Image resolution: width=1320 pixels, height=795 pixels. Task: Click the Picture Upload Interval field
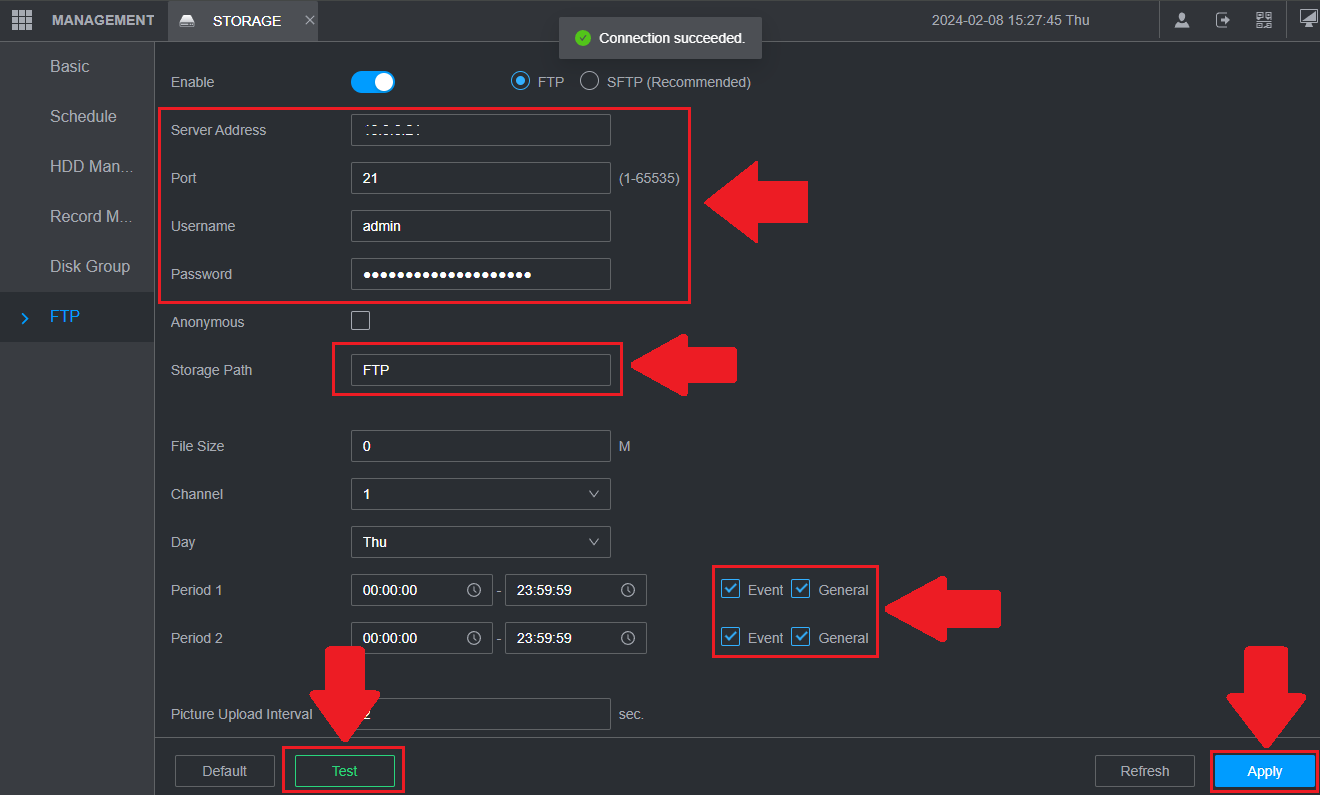(481, 714)
